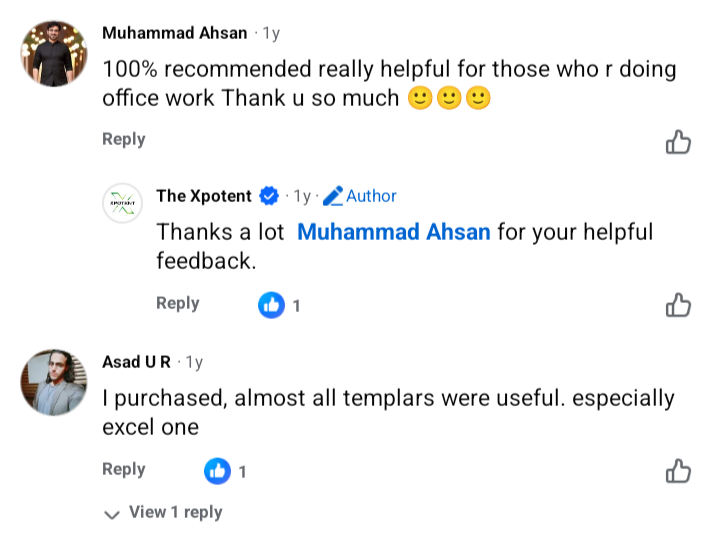Open Muhammad Ahsan's profile picture
720x539 pixels.
point(54,54)
